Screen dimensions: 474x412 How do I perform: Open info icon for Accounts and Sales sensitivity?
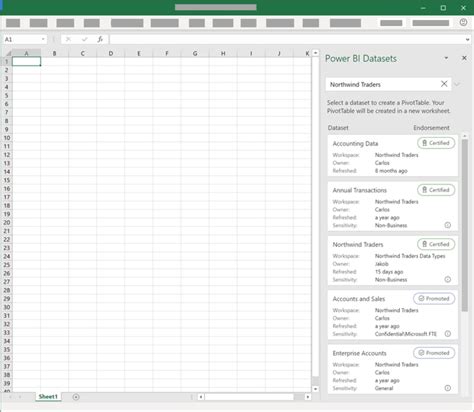click(448, 334)
